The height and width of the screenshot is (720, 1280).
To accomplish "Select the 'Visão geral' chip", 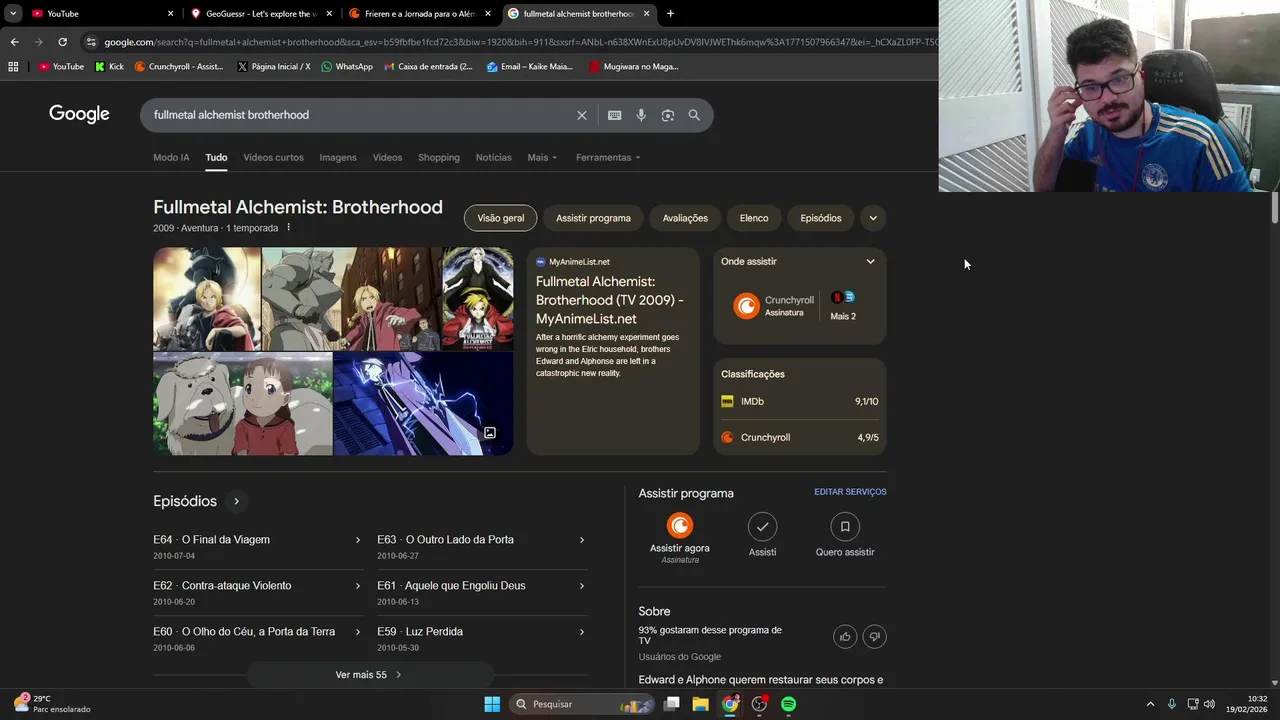I will click(x=500, y=218).
